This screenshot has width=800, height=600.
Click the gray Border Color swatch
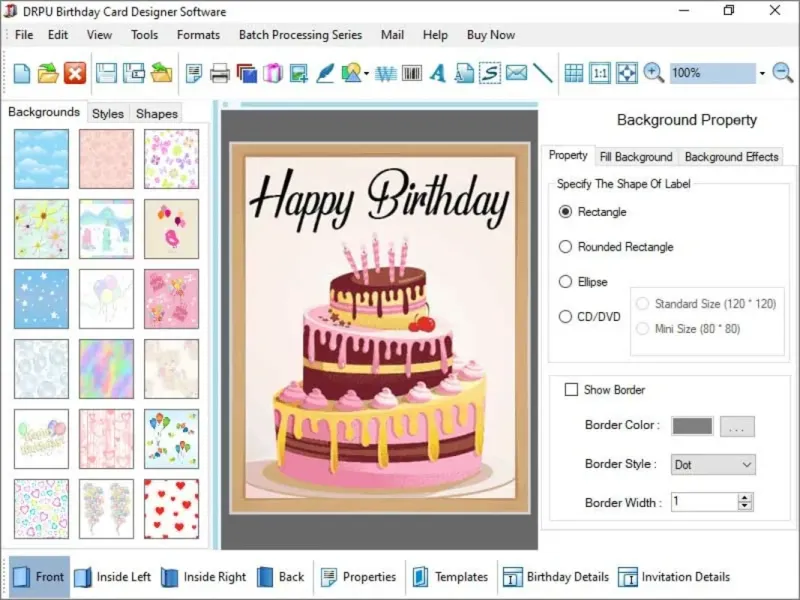[692, 426]
